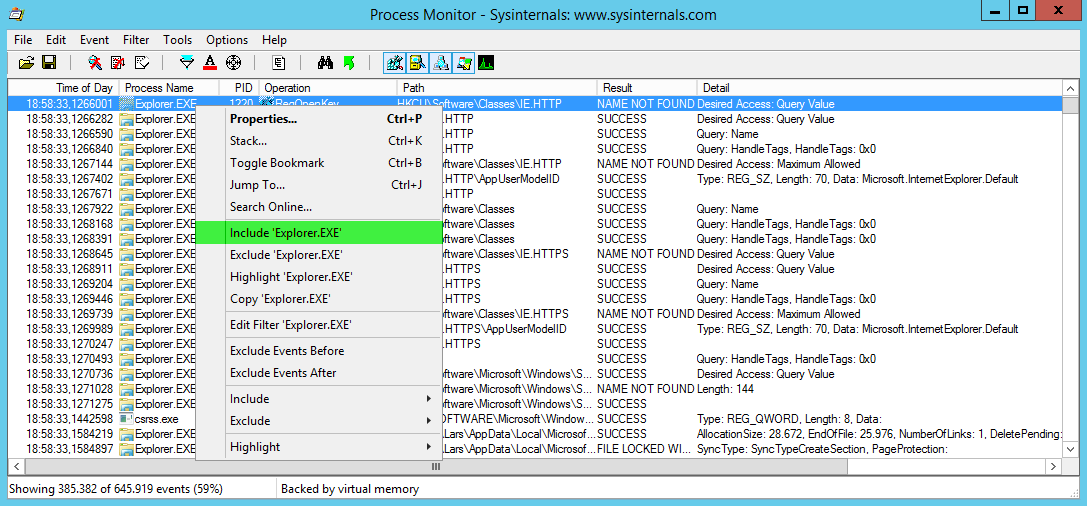Image resolution: width=1087 pixels, height=506 pixels.
Task: Click the PID column header
Action: point(239,88)
